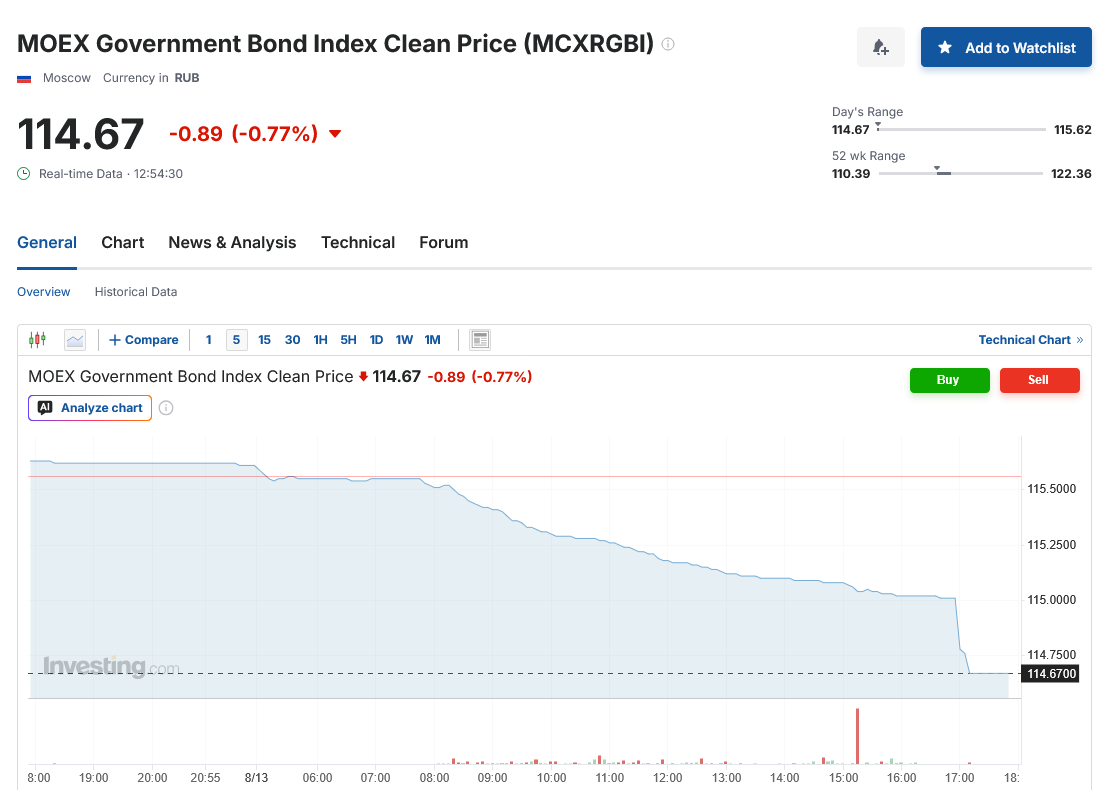Click the Day's Range slider bar
This screenshot has width=1102, height=790.
click(x=961, y=129)
